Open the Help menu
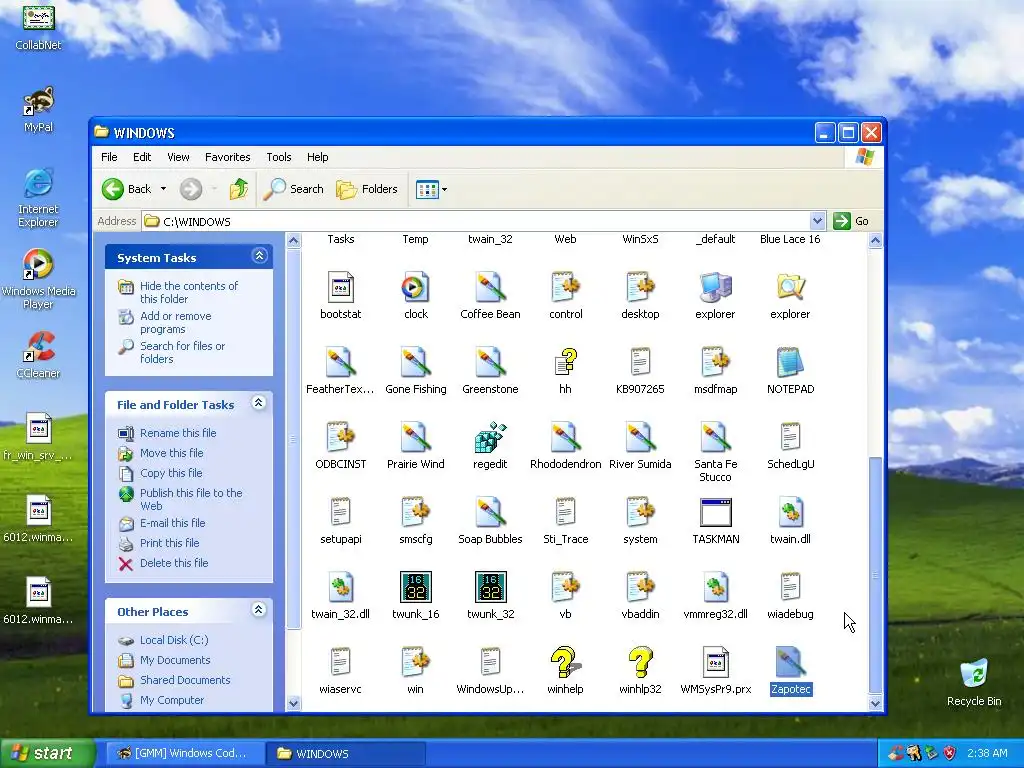 click(317, 157)
